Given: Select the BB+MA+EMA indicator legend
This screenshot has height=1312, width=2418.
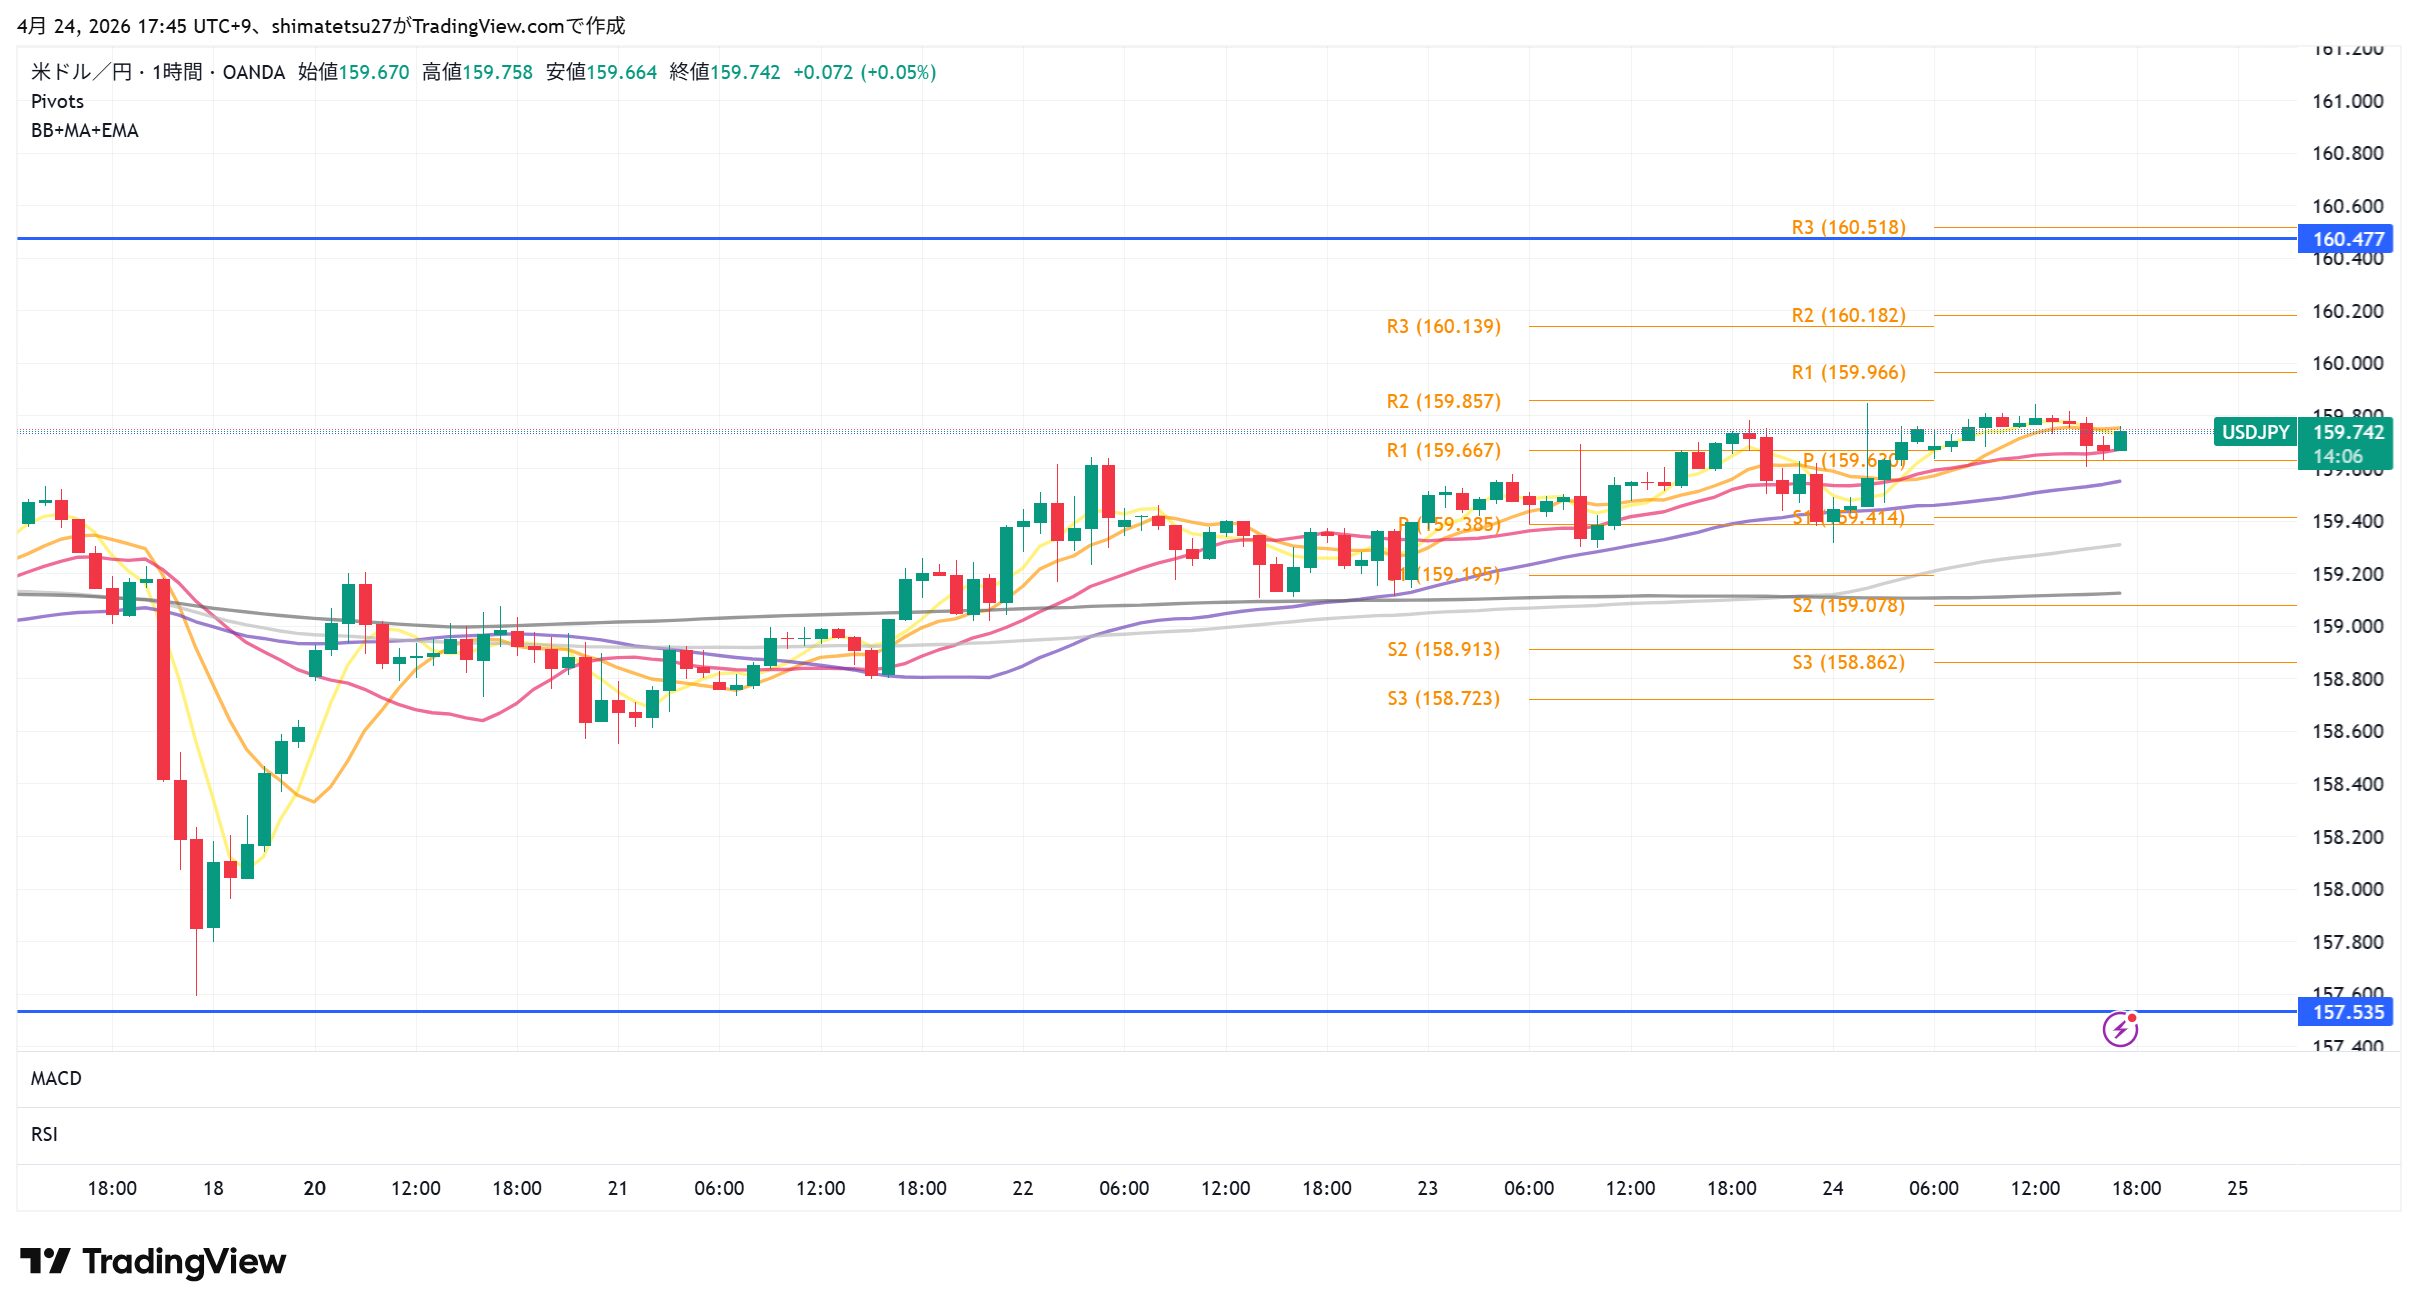Looking at the screenshot, I should pyautogui.click(x=85, y=130).
